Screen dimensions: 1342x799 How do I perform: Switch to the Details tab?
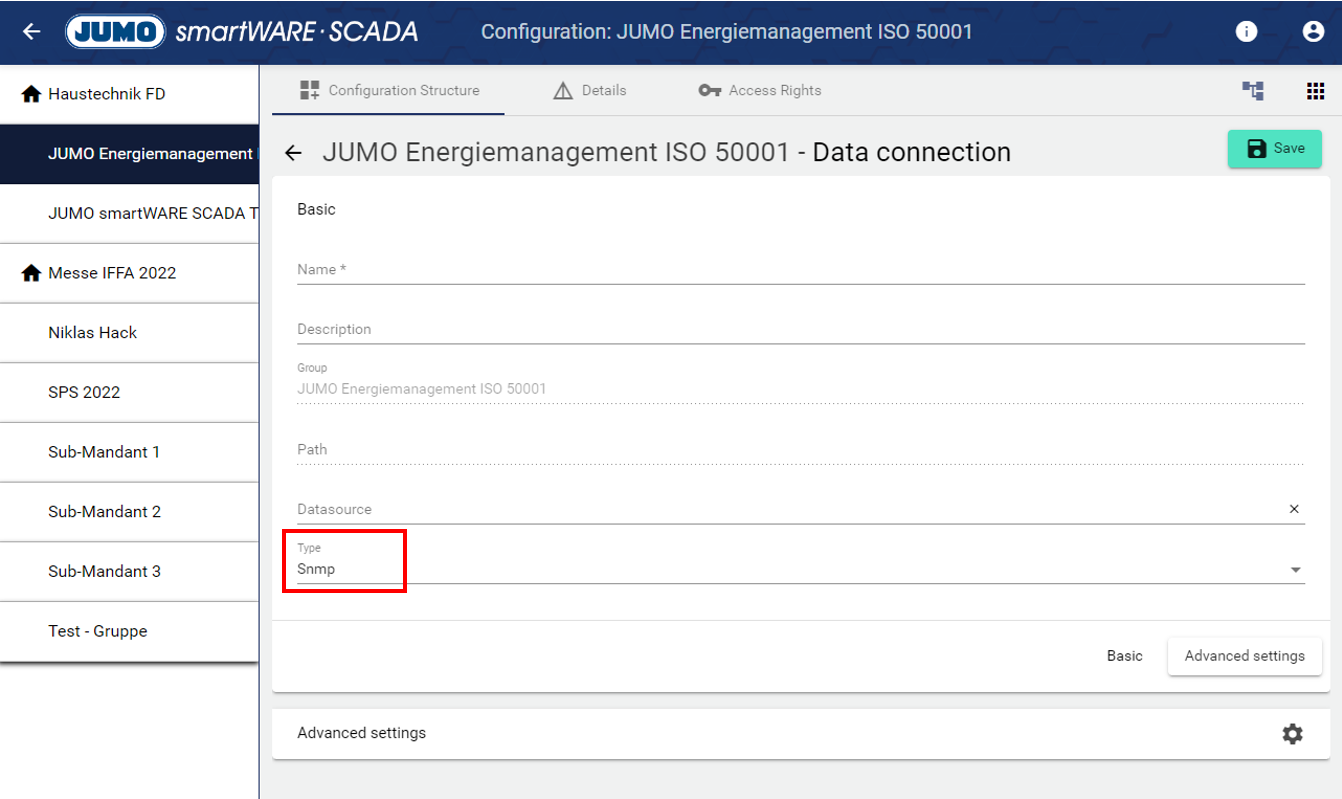[x=590, y=91]
